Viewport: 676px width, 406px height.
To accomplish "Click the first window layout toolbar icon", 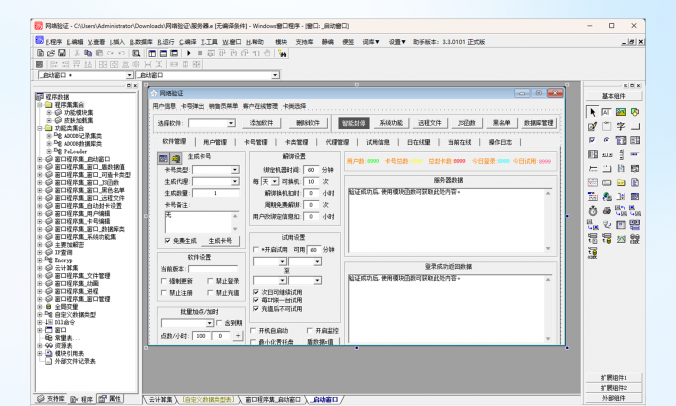I will tap(152, 53).
